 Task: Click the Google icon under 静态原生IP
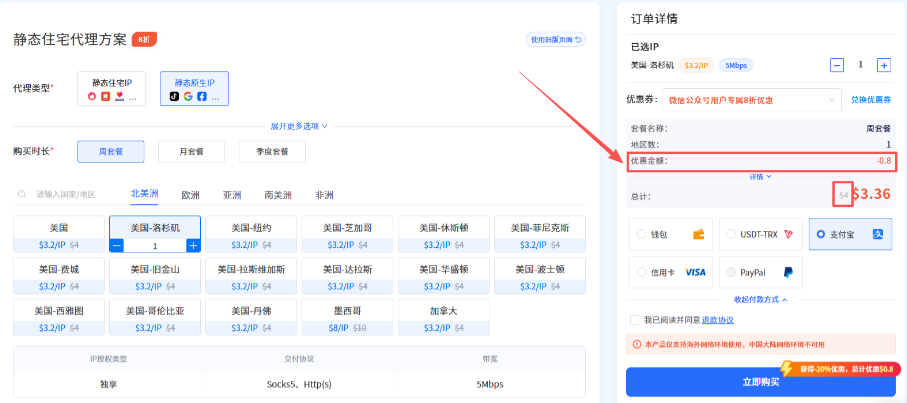click(x=188, y=97)
